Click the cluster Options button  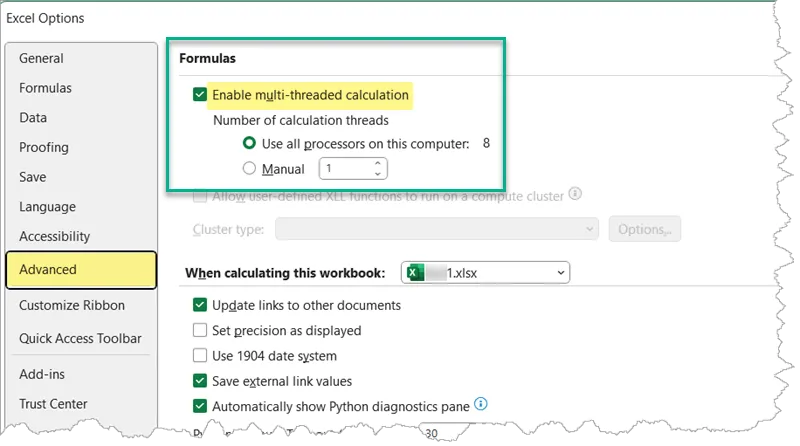point(644,229)
